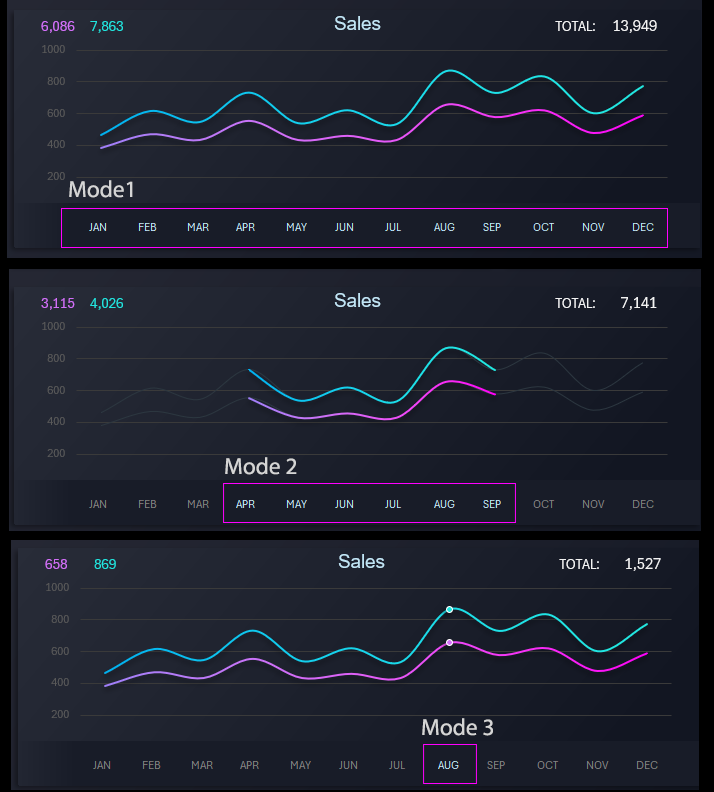Click the magenta data point marker at August
Viewport: 714px width, 792px height.
(450, 642)
